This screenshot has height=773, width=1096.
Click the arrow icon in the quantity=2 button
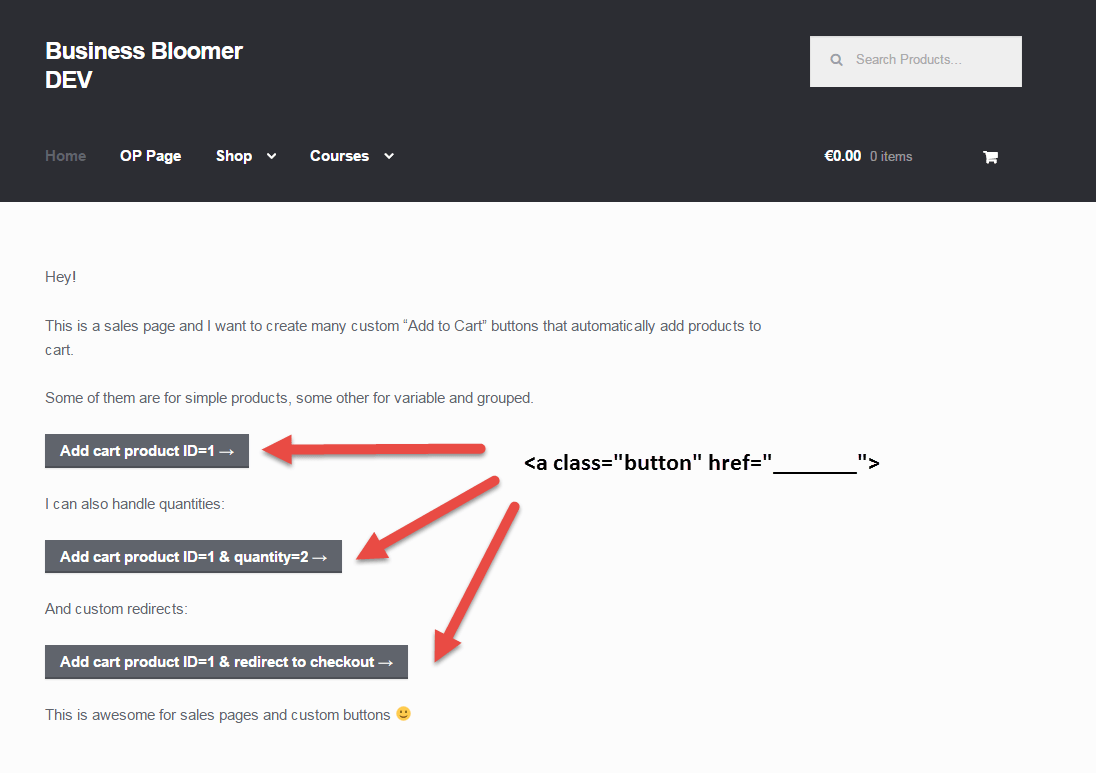point(320,556)
